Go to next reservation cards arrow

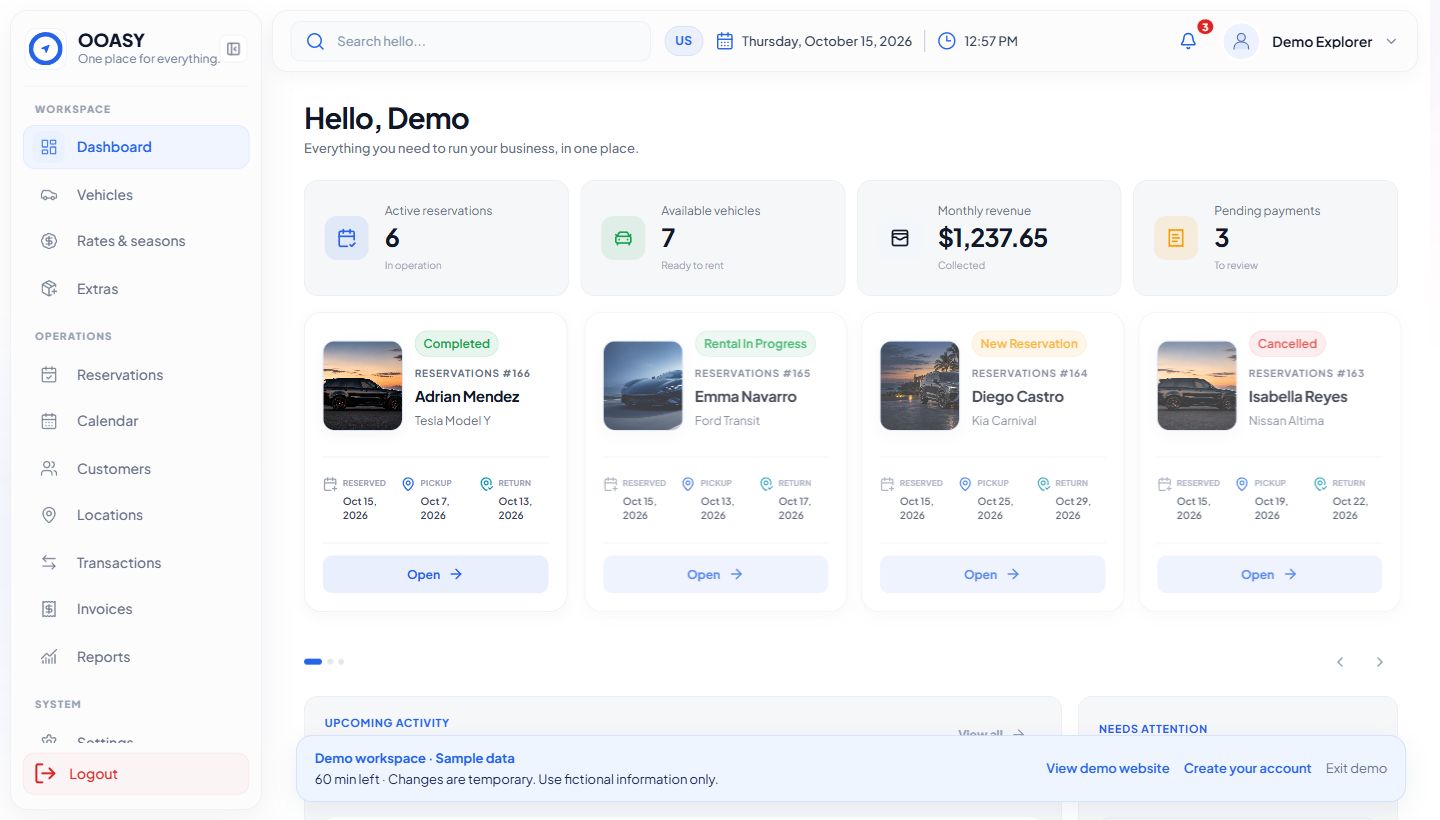tap(1379, 662)
